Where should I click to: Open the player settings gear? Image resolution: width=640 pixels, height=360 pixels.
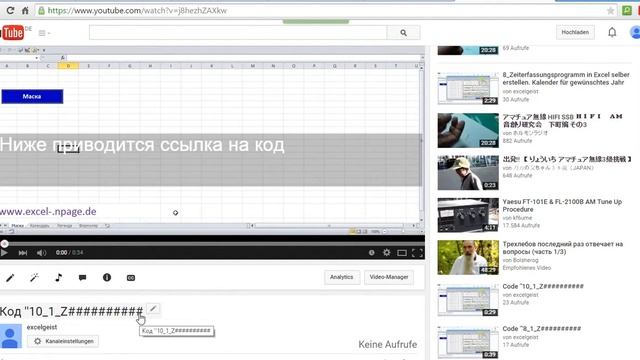point(387,253)
